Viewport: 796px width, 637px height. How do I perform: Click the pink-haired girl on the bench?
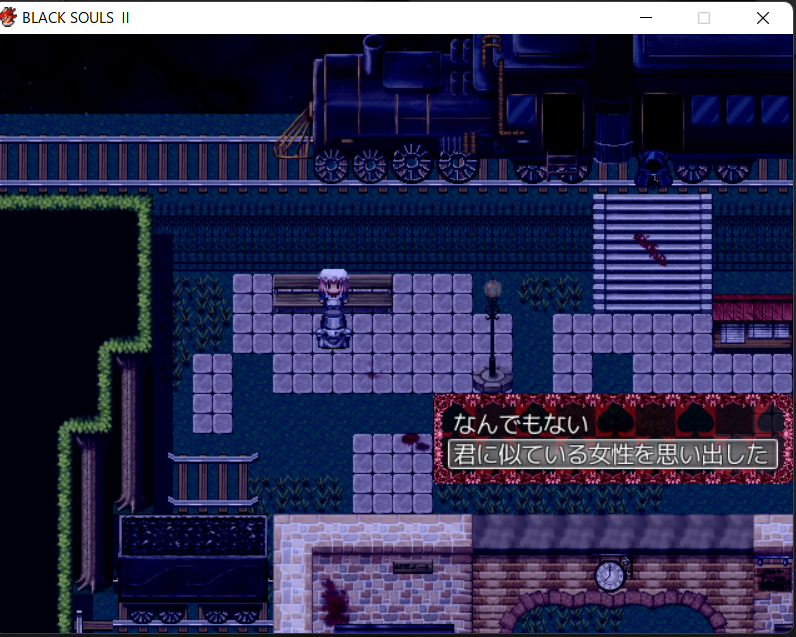coord(333,287)
